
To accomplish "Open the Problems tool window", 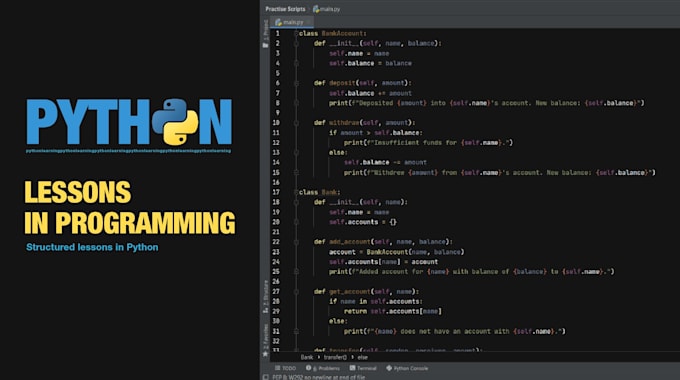I will pos(323,368).
